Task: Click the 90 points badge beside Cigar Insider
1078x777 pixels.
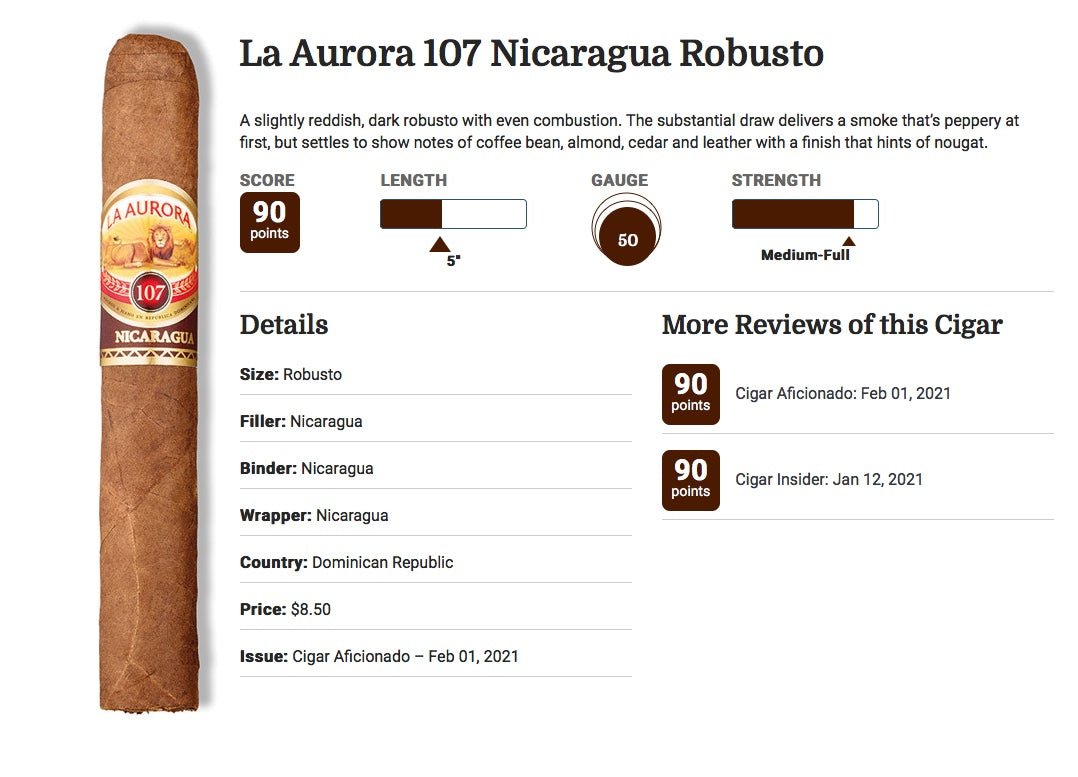Action: click(691, 480)
